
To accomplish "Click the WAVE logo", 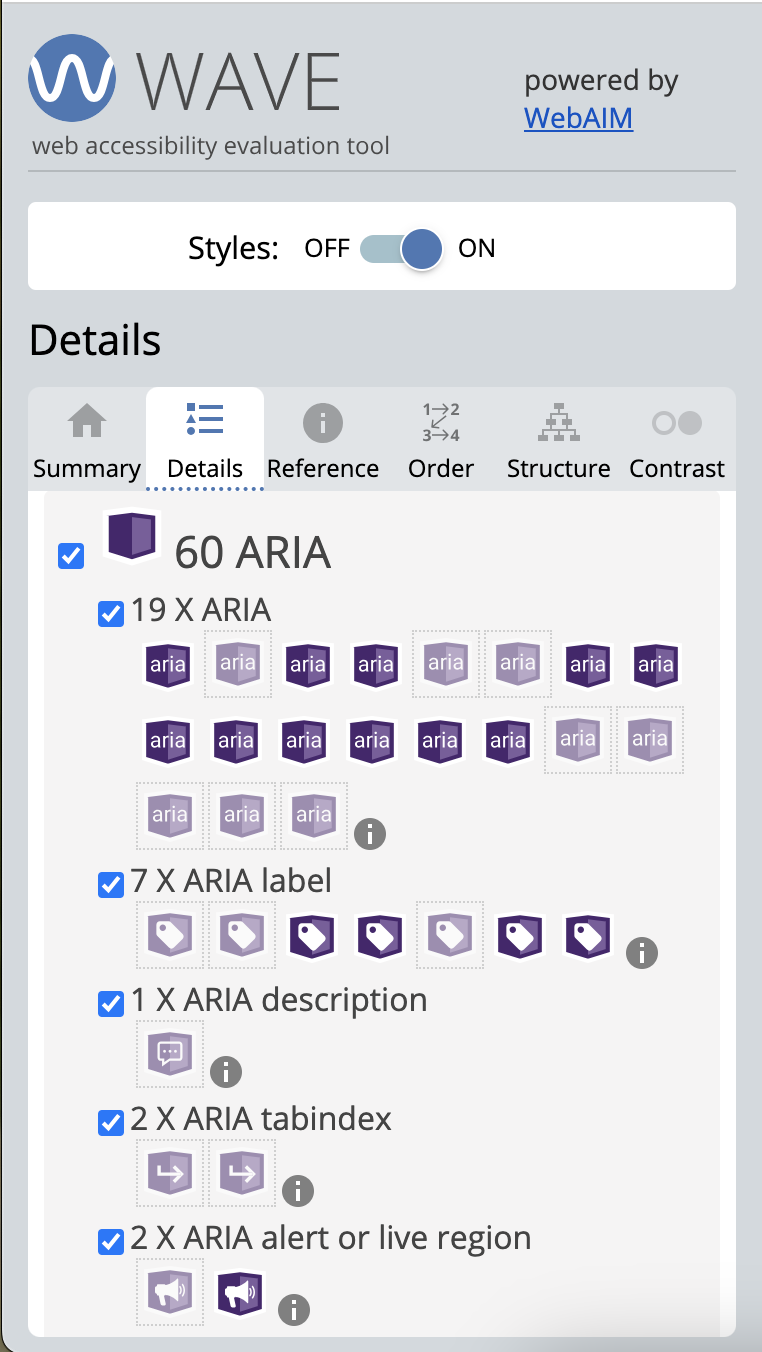I will (x=71, y=77).
